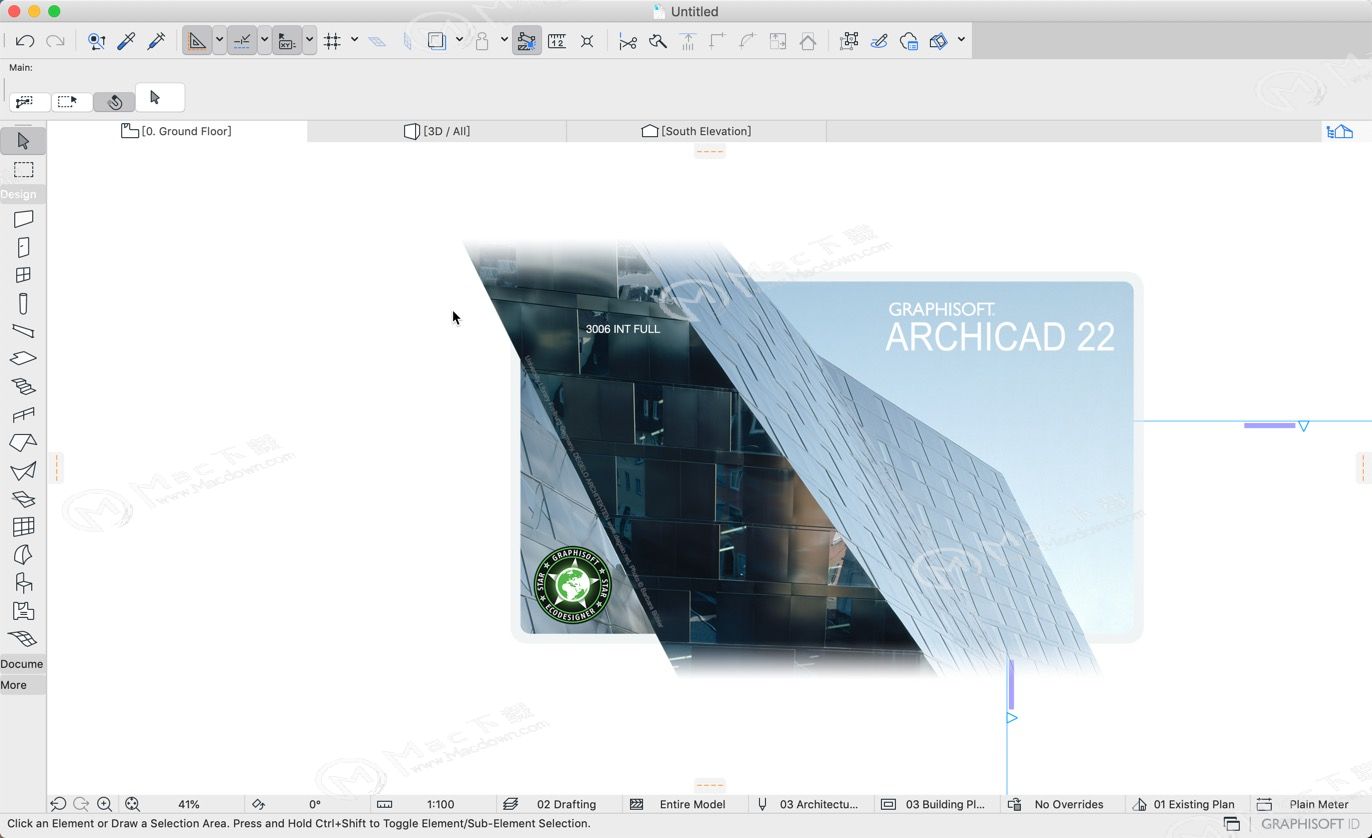Open the Plain Meter dimension settings
Screen dimensions: 1372x838
tap(1310, 804)
